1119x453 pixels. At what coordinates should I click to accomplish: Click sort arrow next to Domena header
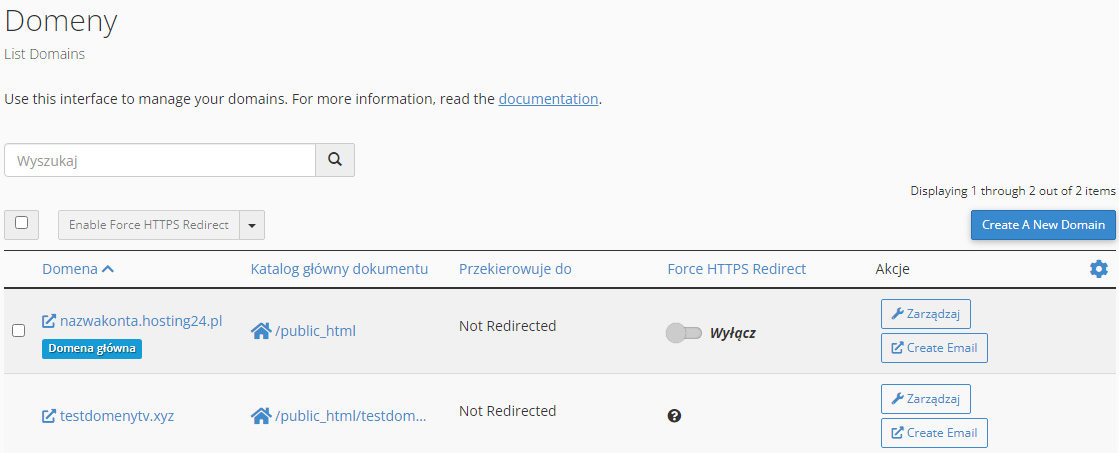pos(108,269)
